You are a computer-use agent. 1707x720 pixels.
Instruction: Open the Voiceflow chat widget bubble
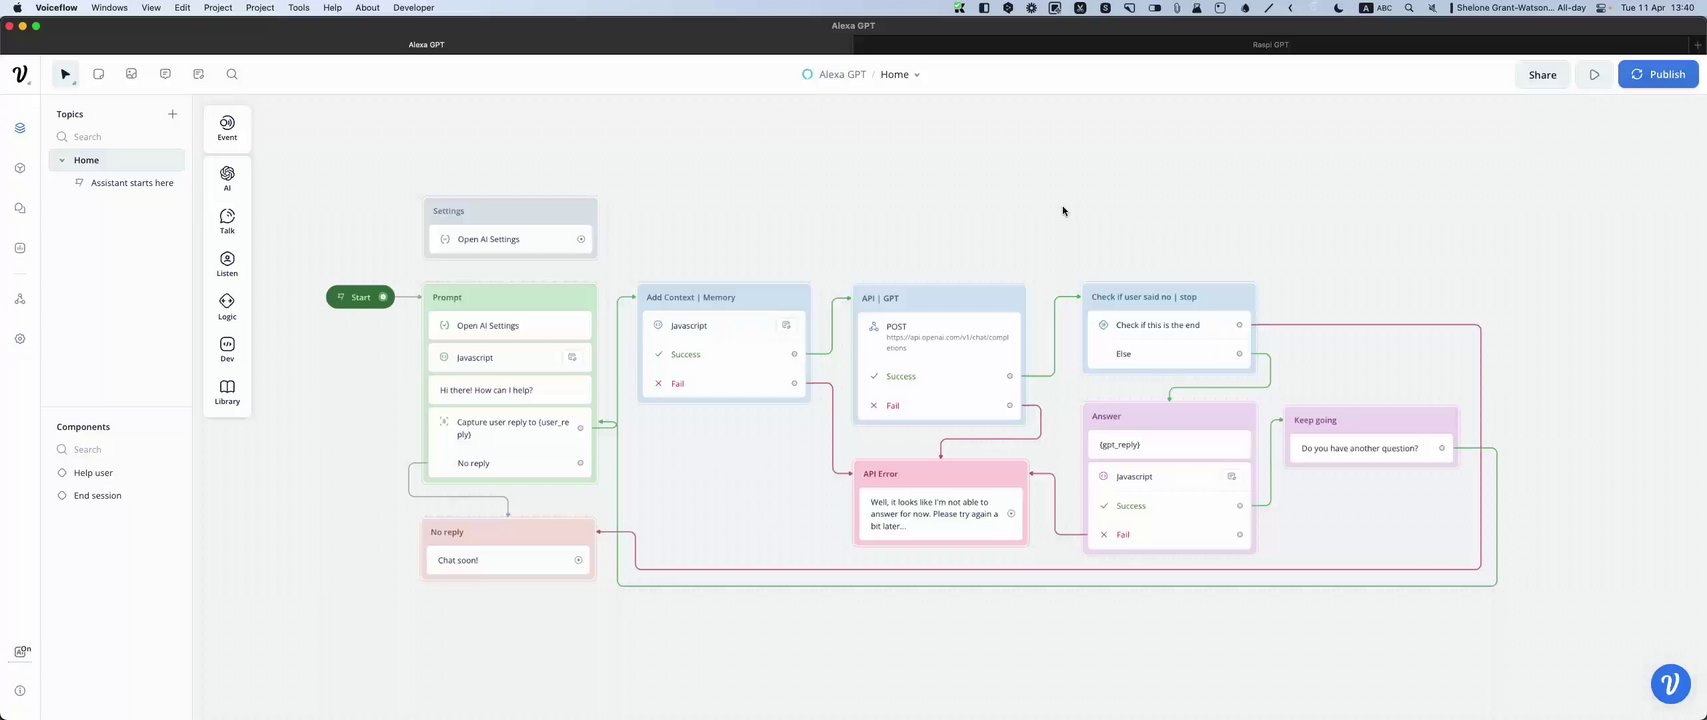point(1670,684)
